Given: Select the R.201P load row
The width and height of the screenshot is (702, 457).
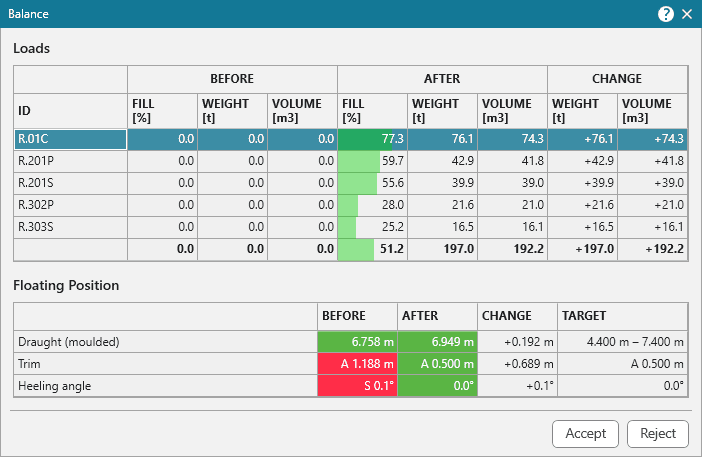Looking at the screenshot, I should [x=351, y=161].
